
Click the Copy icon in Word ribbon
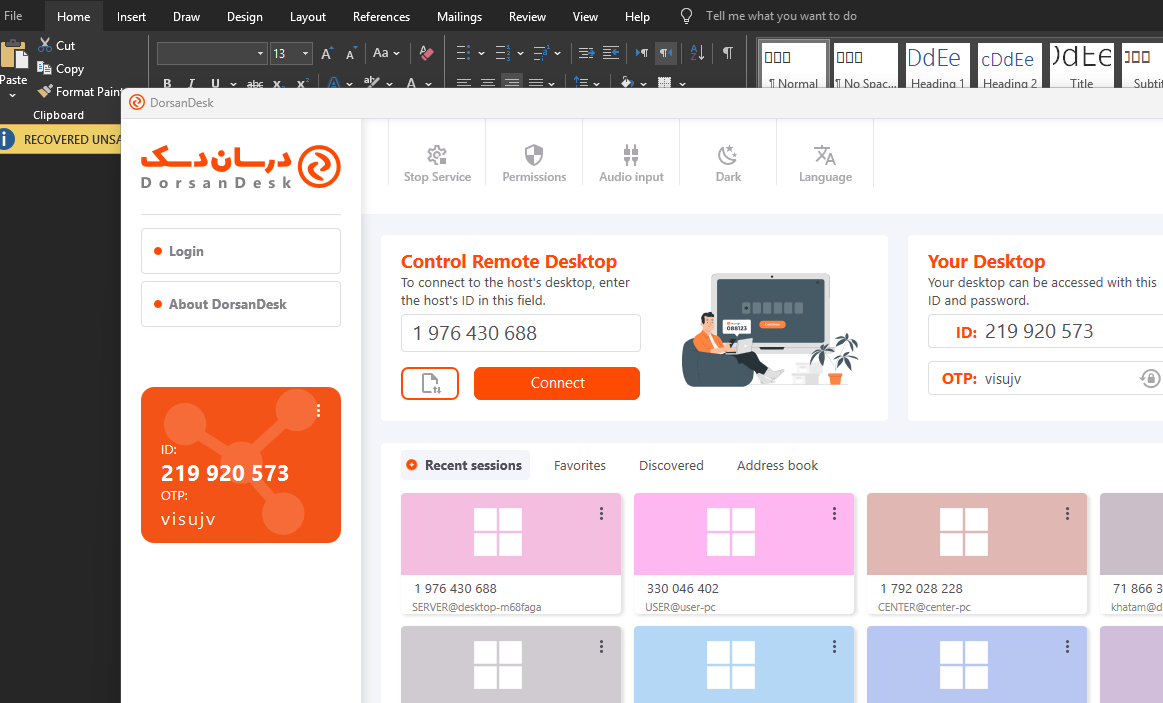click(x=45, y=68)
